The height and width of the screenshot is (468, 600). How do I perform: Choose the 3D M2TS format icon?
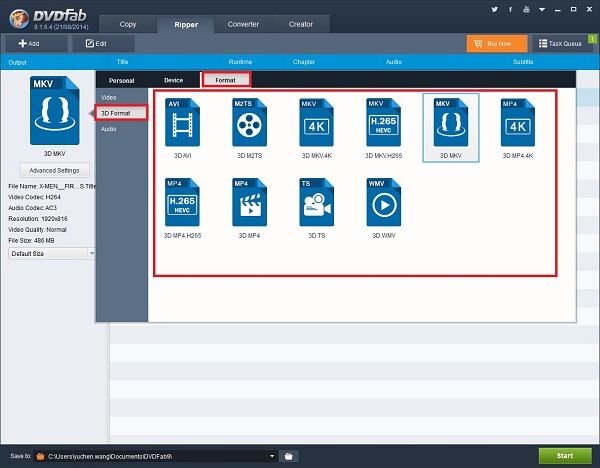coord(249,122)
